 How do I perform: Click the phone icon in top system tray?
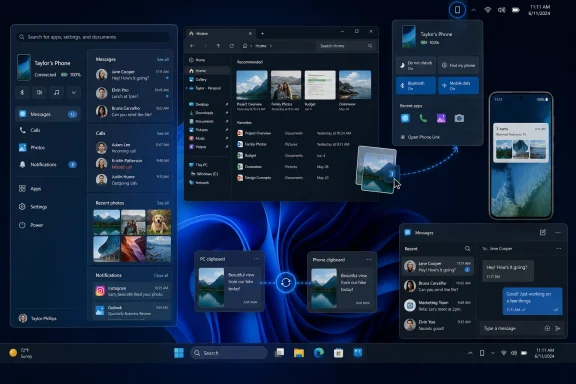coord(457,10)
